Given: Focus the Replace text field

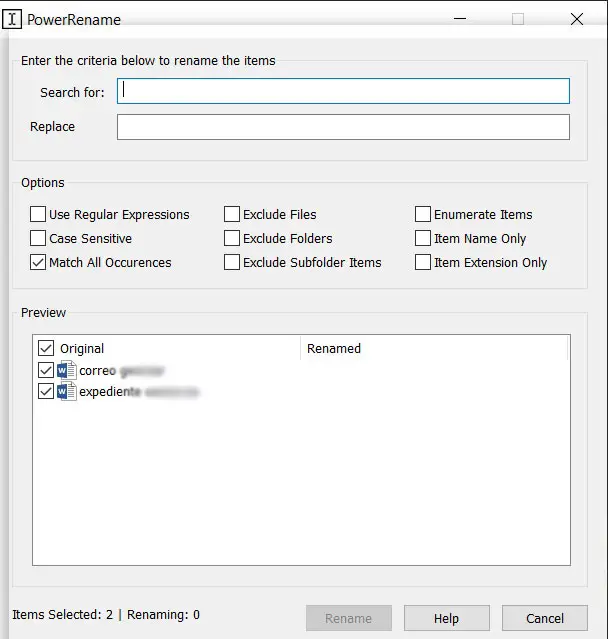Looking at the screenshot, I should (x=343, y=127).
